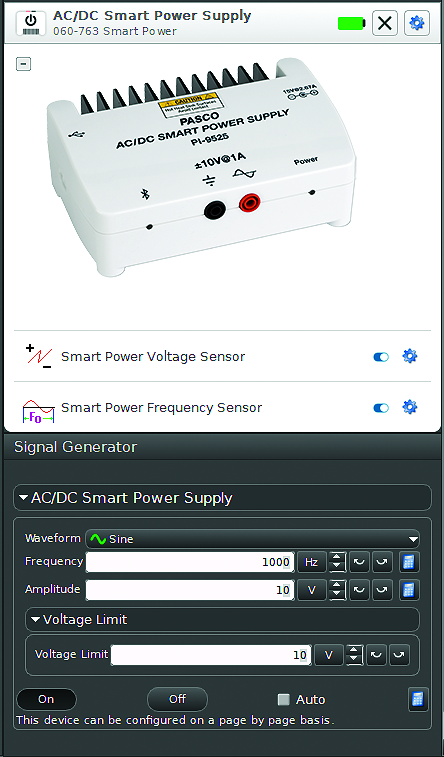This screenshot has width=444, height=757.
Task: Select the Signal Generator panel header
Action: (75, 447)
